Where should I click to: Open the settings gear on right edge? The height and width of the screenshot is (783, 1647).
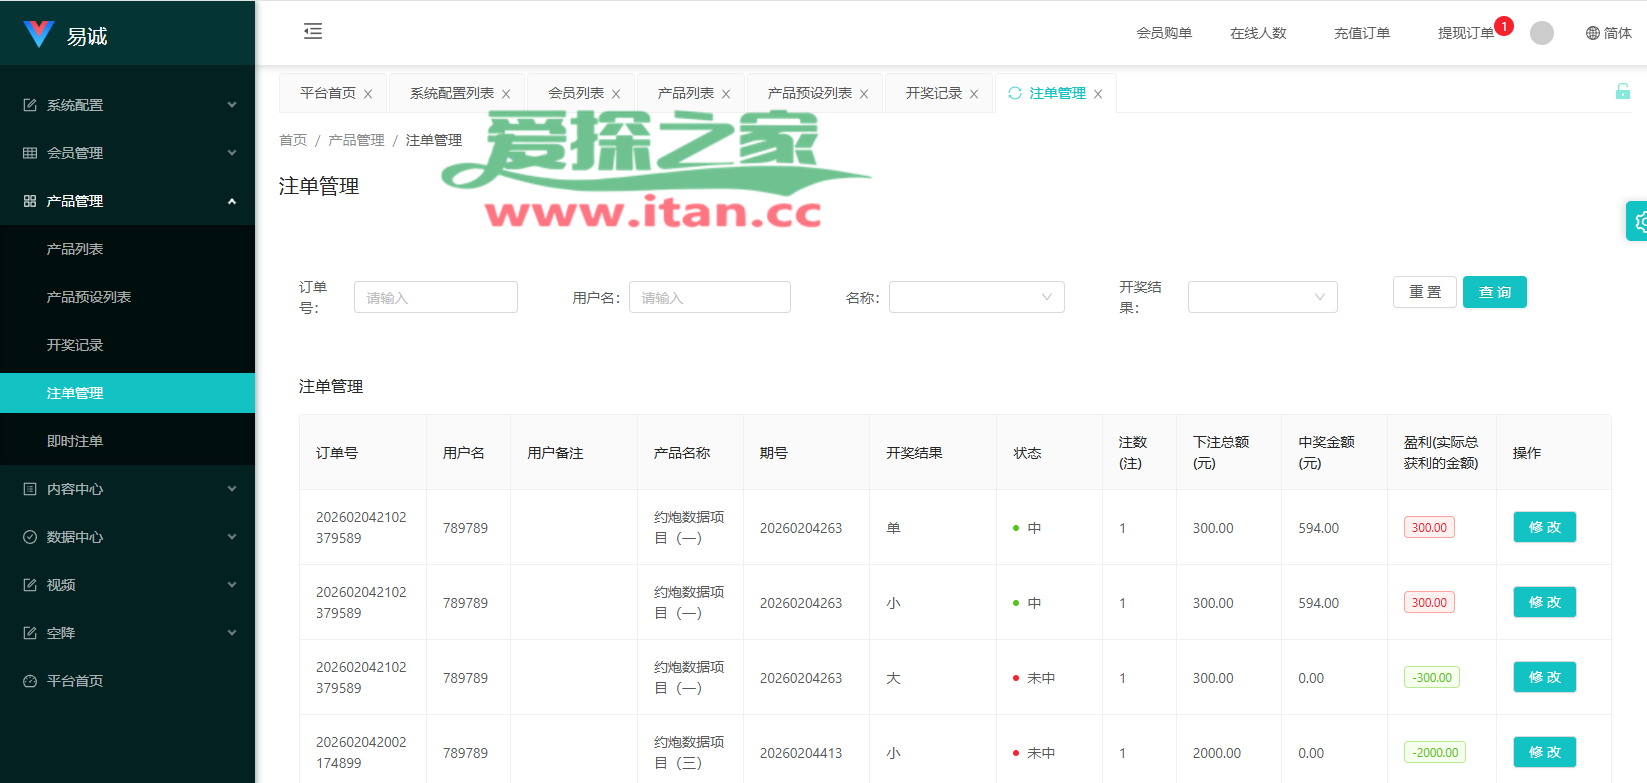1638,221
